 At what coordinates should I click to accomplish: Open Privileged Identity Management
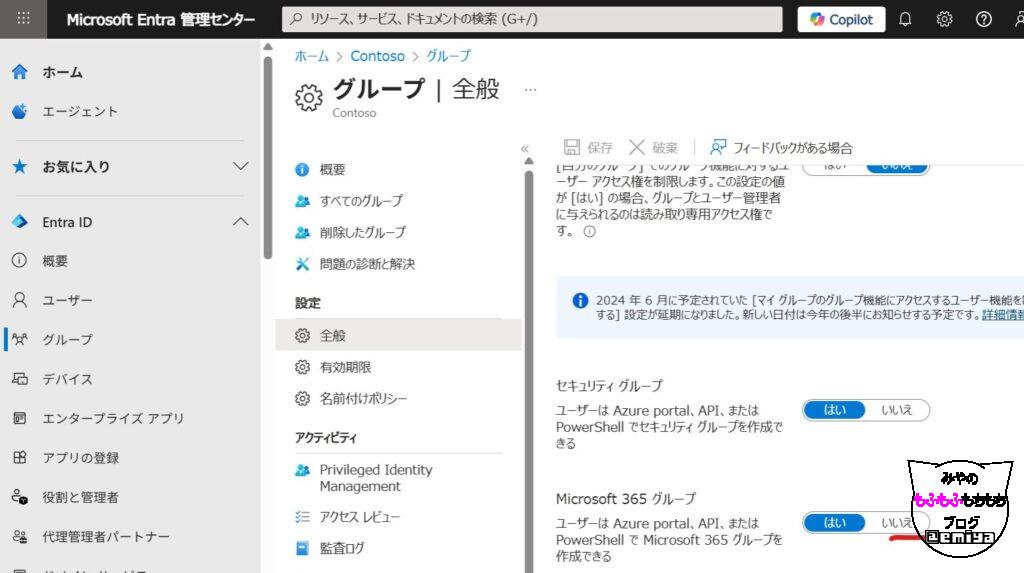(x=376, y=478)
